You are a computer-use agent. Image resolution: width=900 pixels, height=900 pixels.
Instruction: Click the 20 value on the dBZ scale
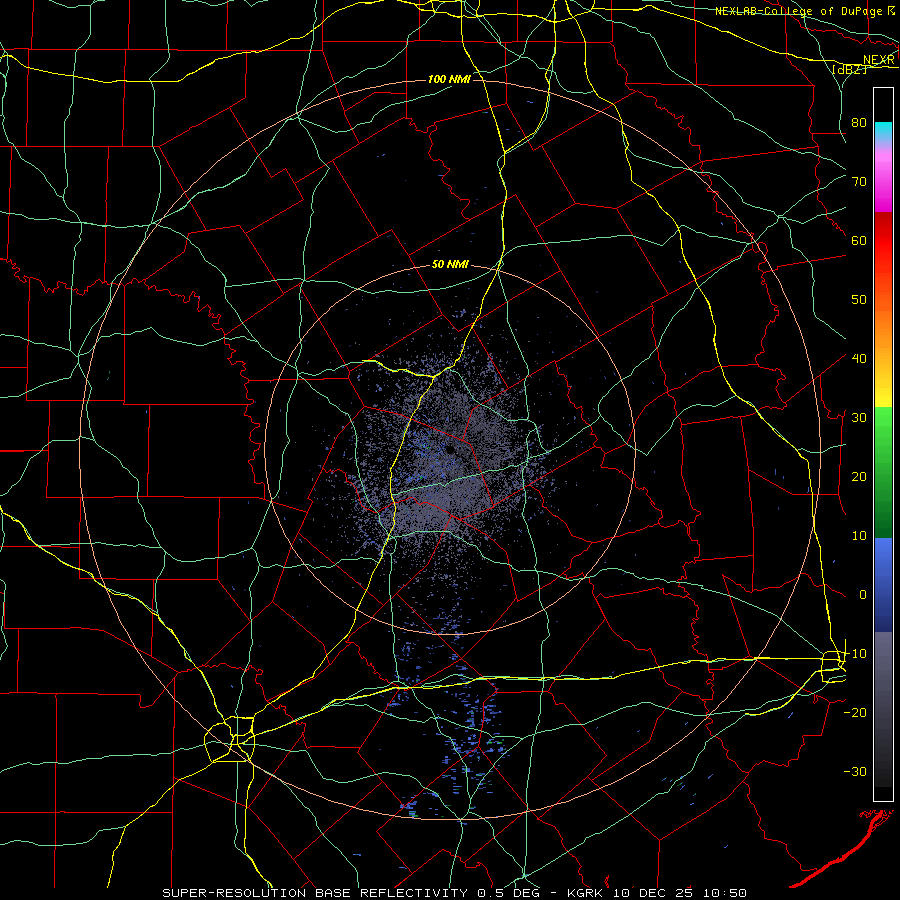pos(859,476)
